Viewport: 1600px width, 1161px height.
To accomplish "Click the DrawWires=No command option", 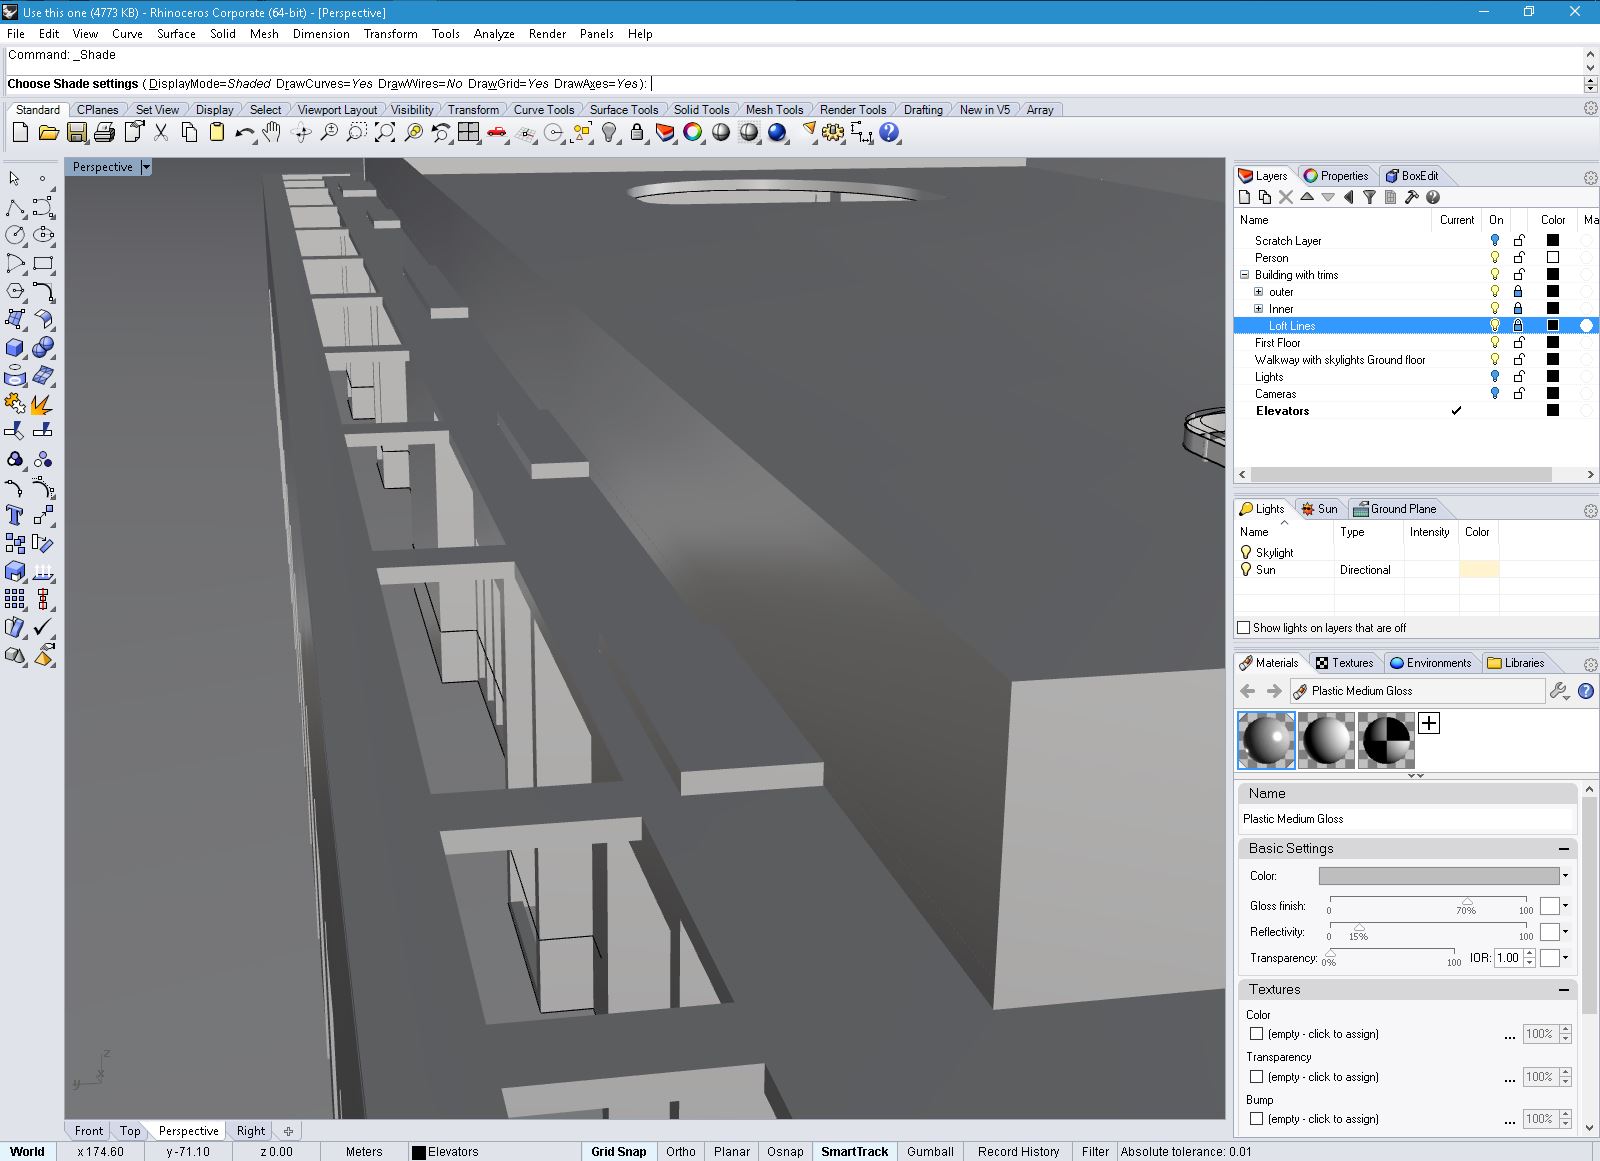I will [x=420, y=84].
